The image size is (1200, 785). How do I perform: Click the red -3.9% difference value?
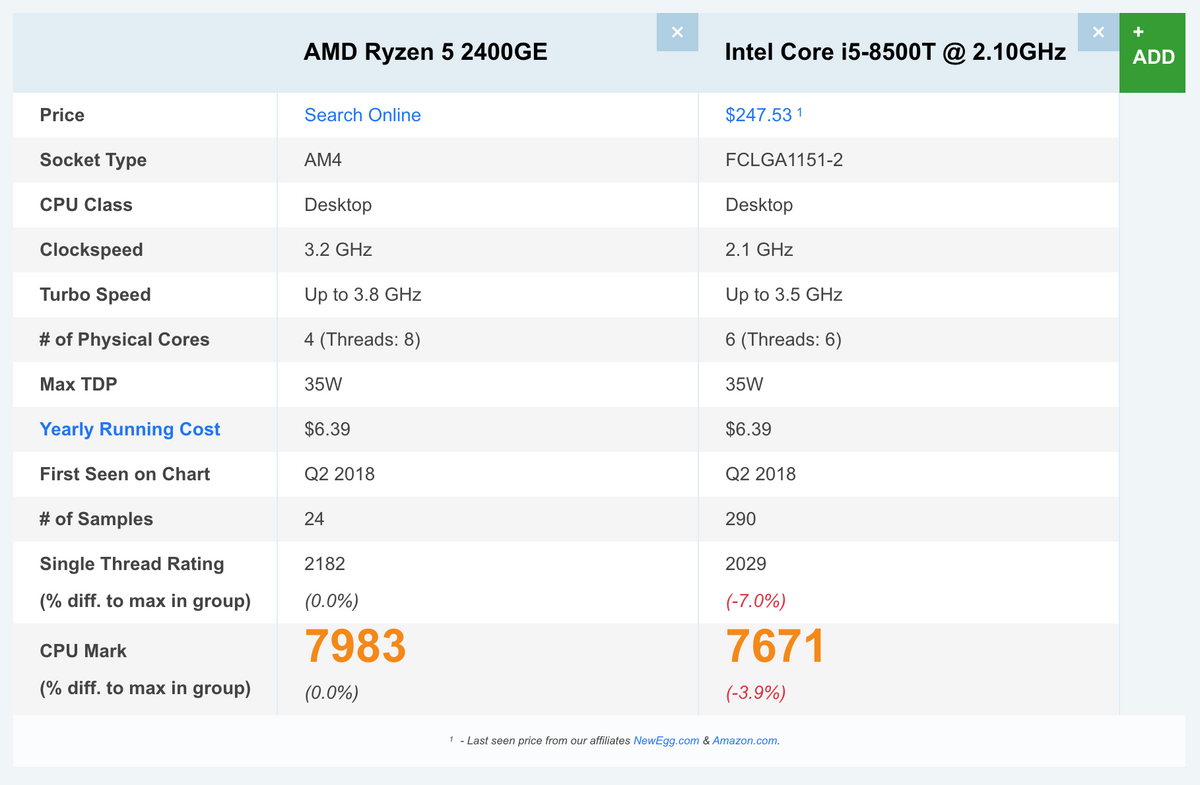[755, 693]
